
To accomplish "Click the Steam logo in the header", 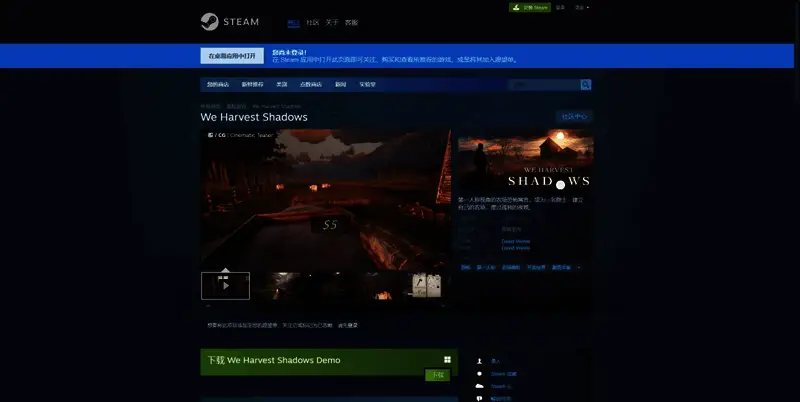I will 232,21.
